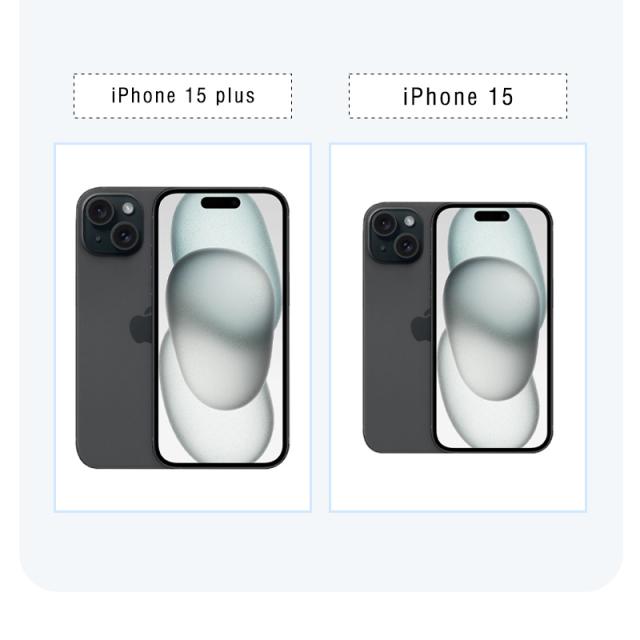640x640 pixels.
Task: Click microphone hole on iPhone 15 plus camera
Action: click(98, 238)
